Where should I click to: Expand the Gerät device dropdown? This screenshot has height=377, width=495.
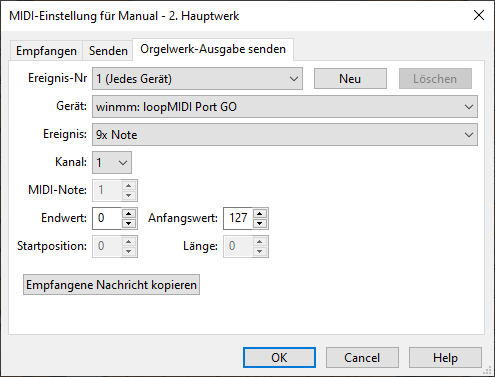(x=285, y=107)
